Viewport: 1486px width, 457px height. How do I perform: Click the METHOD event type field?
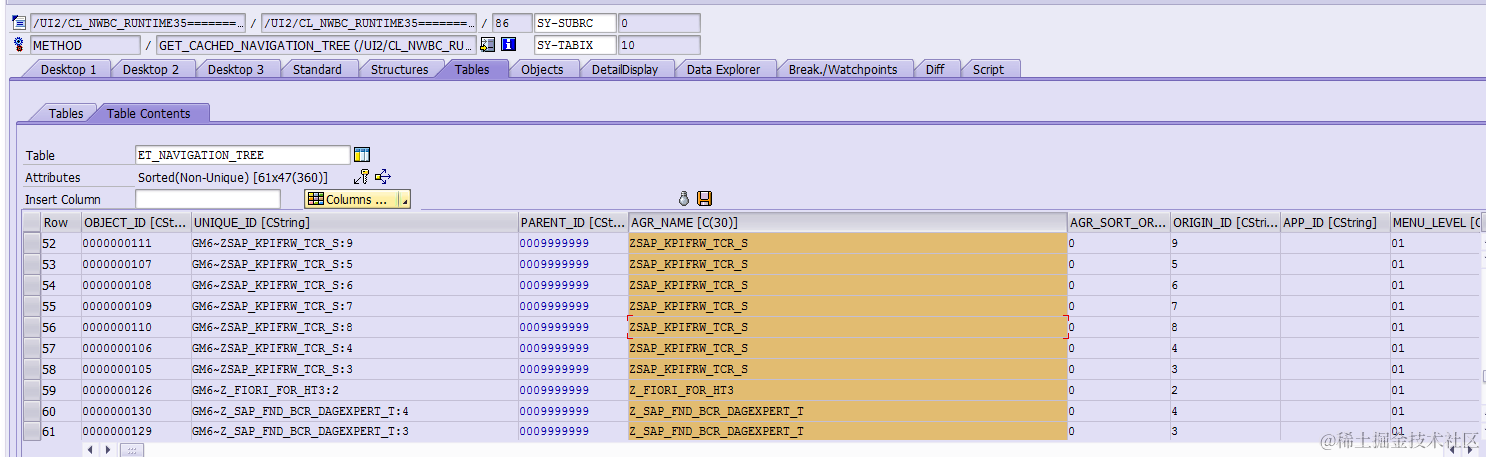(x=85, y=45)
